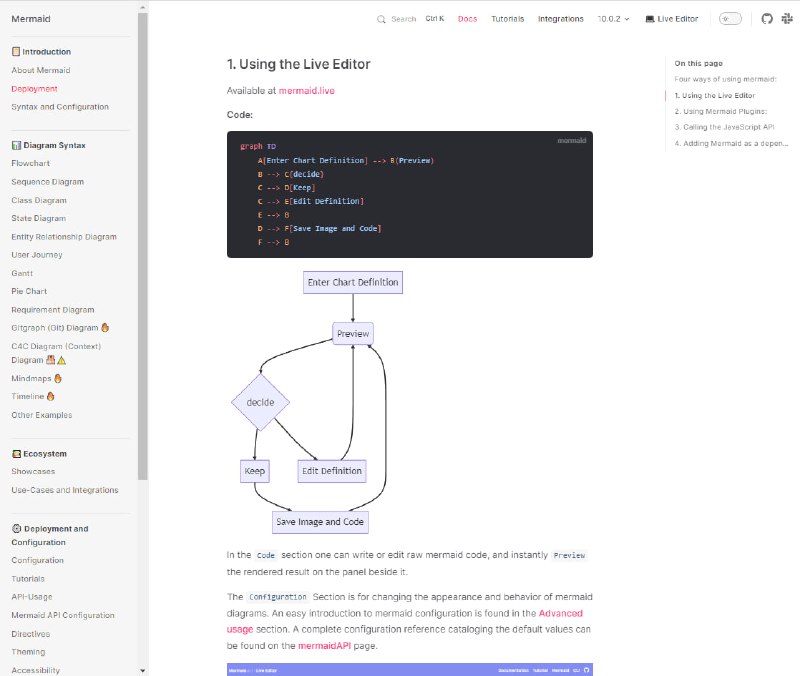Click the Introduction section book icon
800x676 pixels.
click(16, 51)
